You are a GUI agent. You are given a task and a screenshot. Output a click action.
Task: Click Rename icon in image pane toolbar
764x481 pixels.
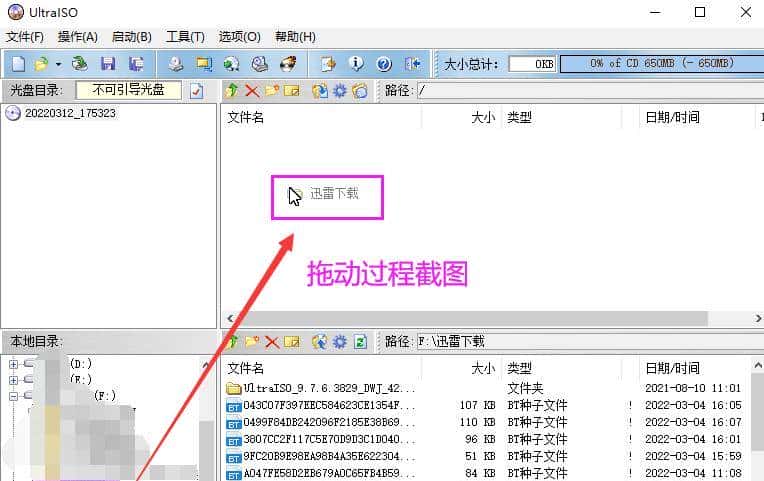pyautogui.click(x=291, y=91)
